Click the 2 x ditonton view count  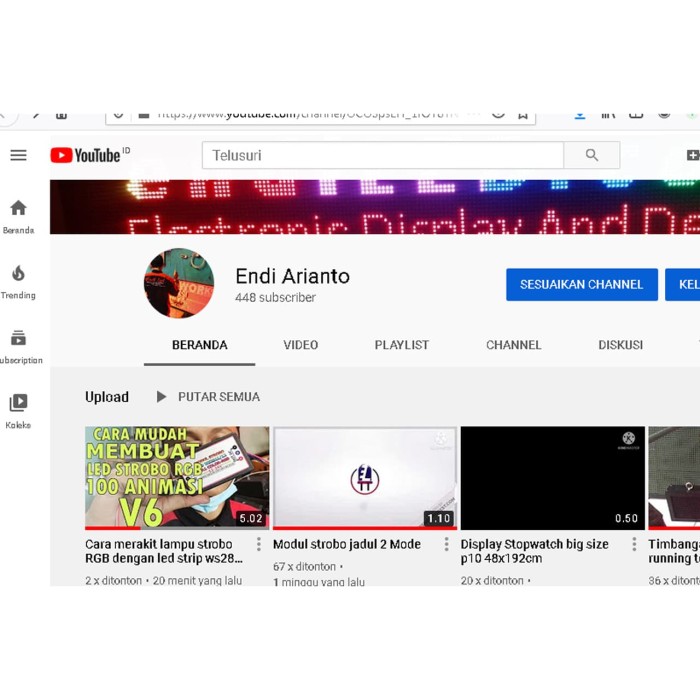coord(113,581)
